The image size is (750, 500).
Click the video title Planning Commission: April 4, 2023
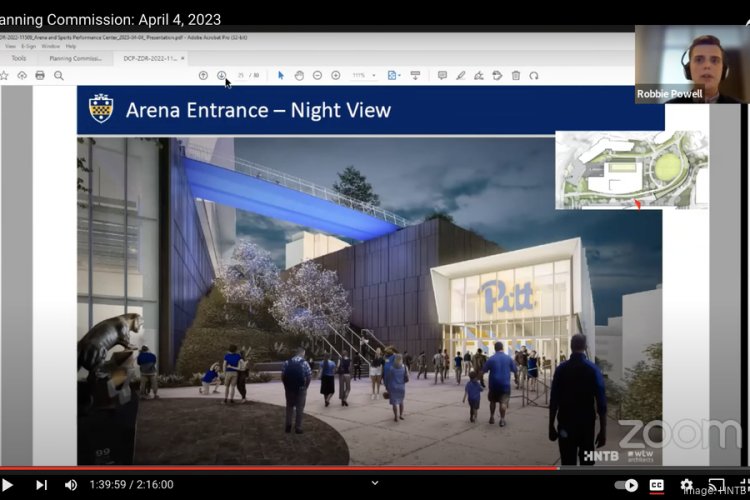(x=110, y=20)
